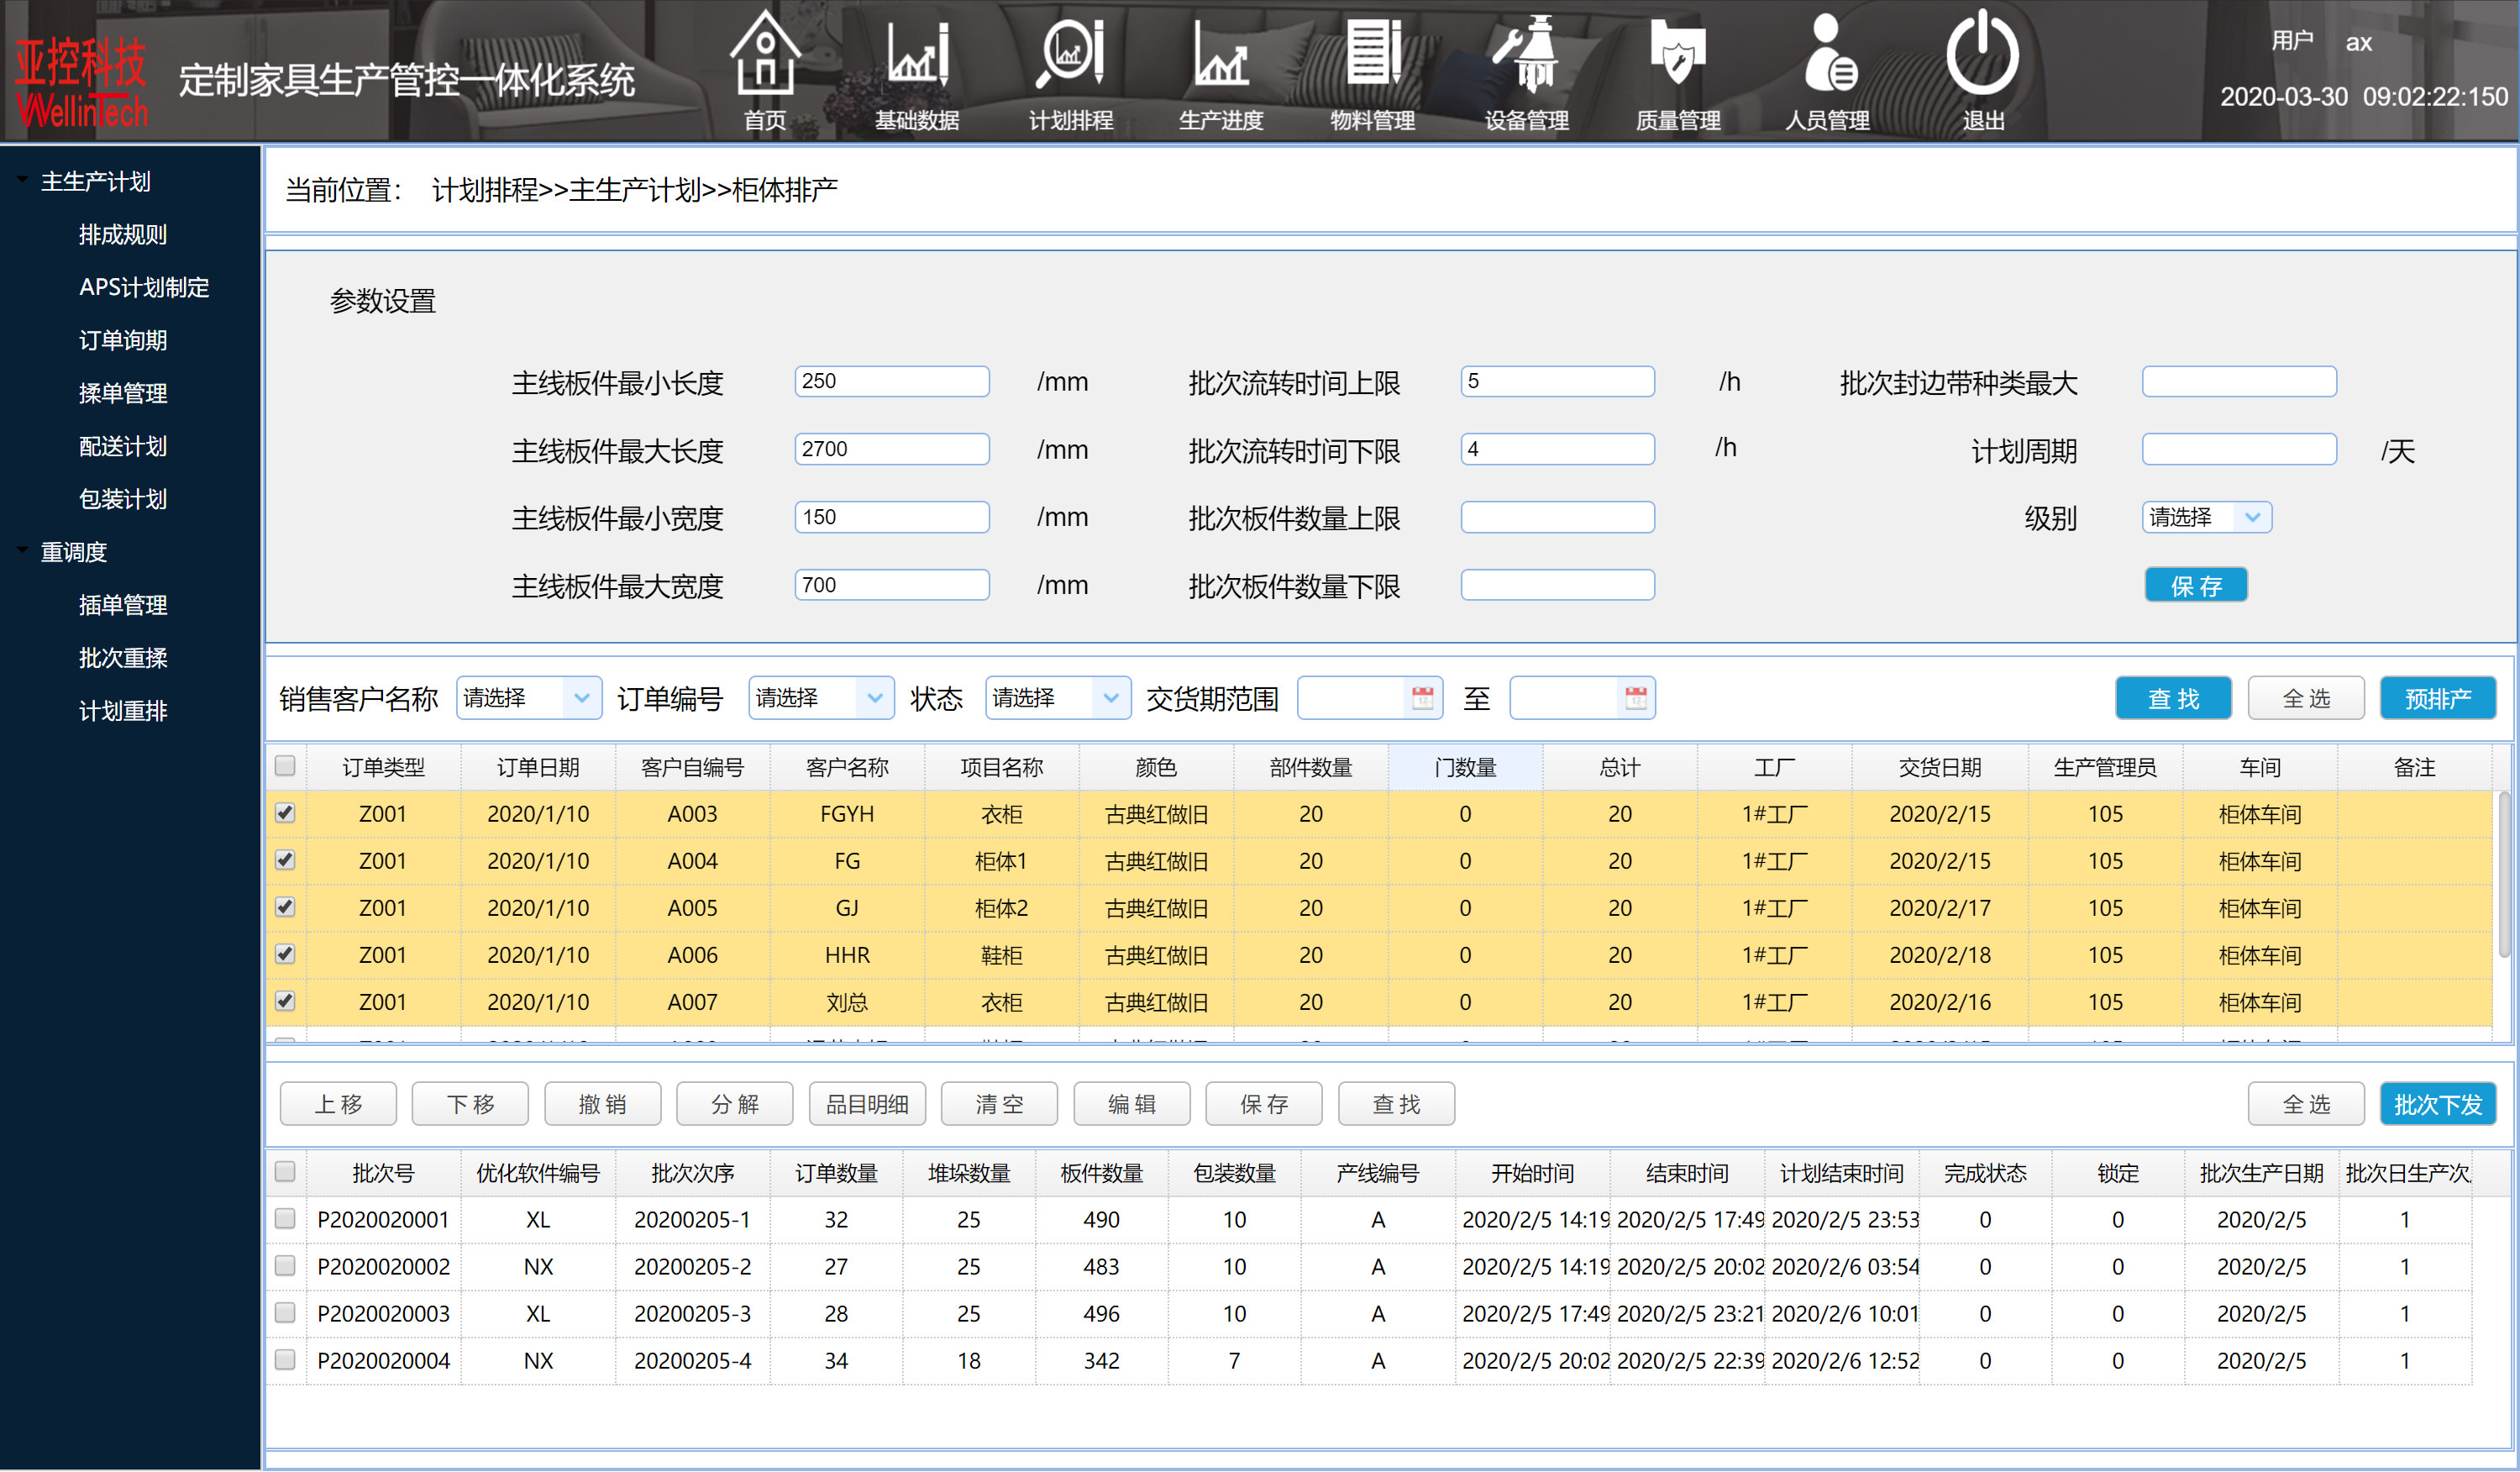Click the Home (首页) house icon
Image resolution: width=2520 pixels, height=1472 pixels.
click(765, 52)
